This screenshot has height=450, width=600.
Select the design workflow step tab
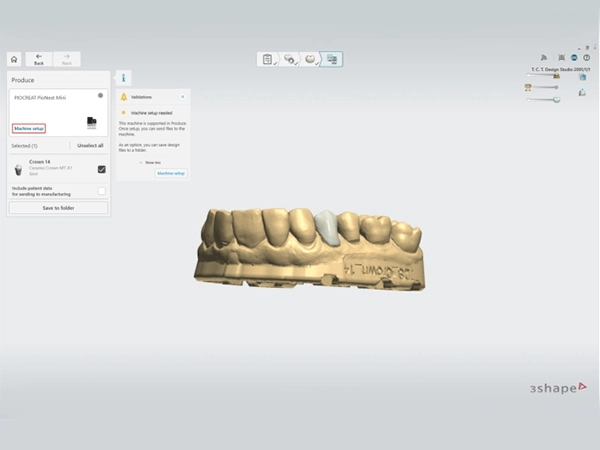pos(289,59)
